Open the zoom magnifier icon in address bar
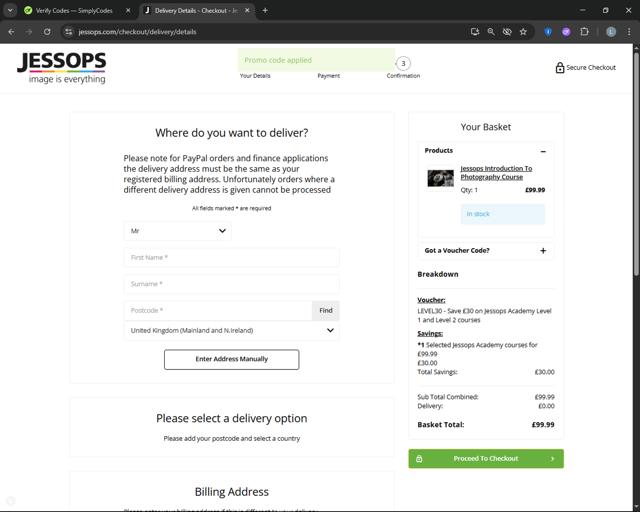This screenshot has height=512, width=640. tap(491, 32)
